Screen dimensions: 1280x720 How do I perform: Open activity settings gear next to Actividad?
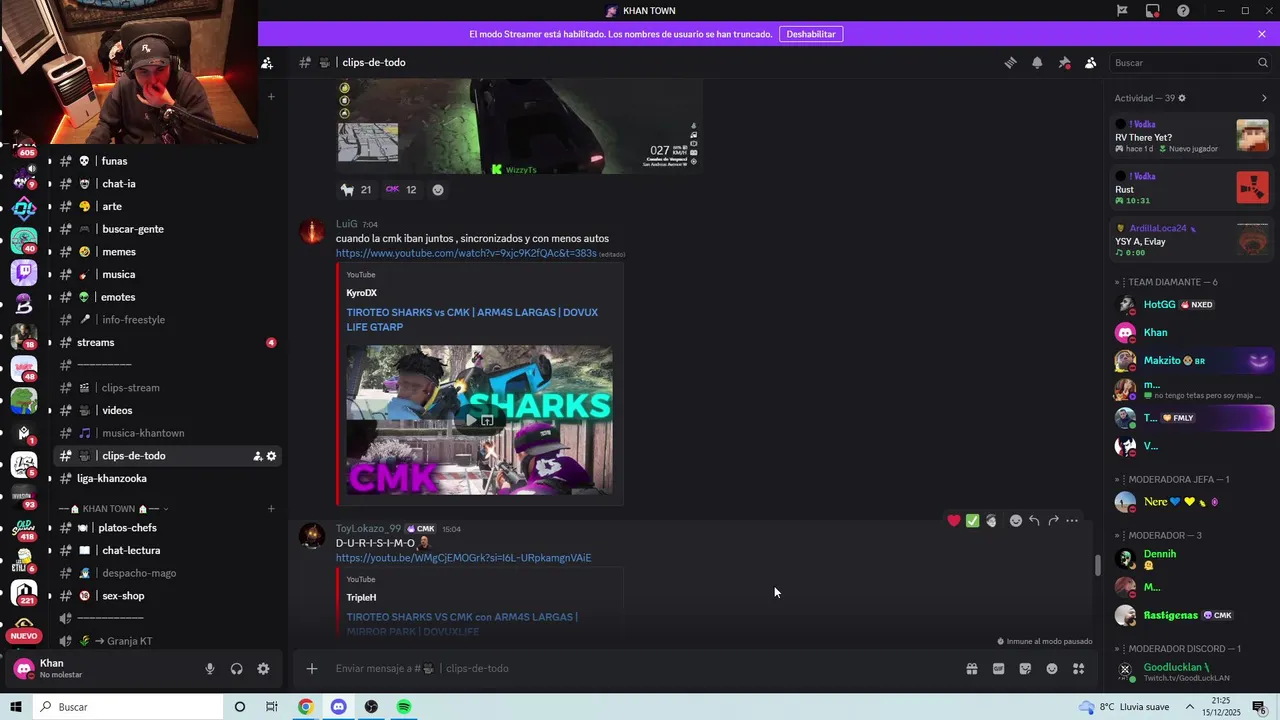[x=1182, y=98]
